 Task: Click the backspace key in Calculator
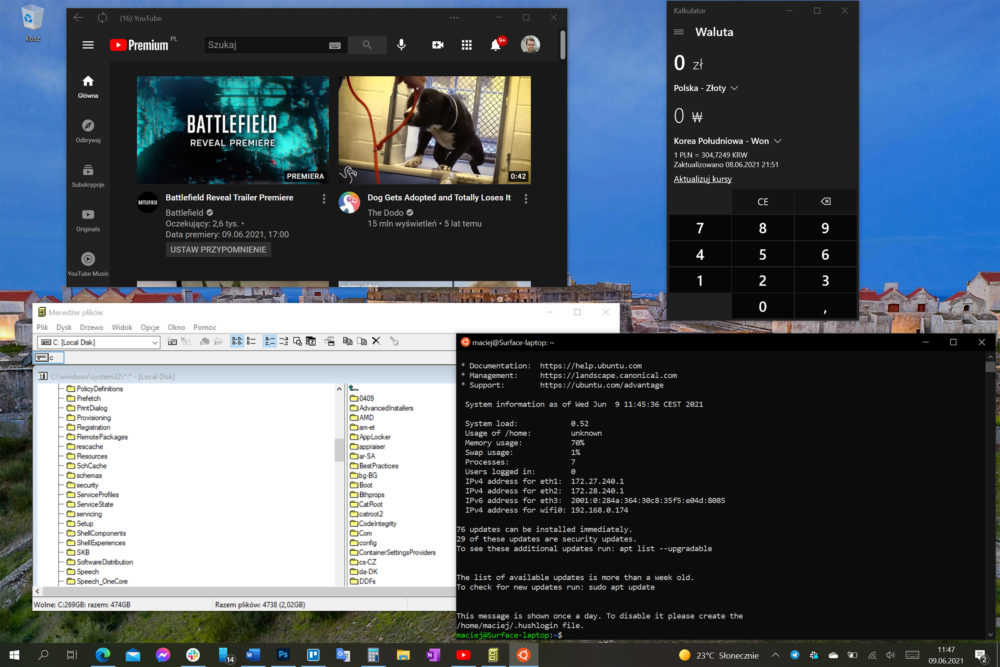click(x=825, y=202)
